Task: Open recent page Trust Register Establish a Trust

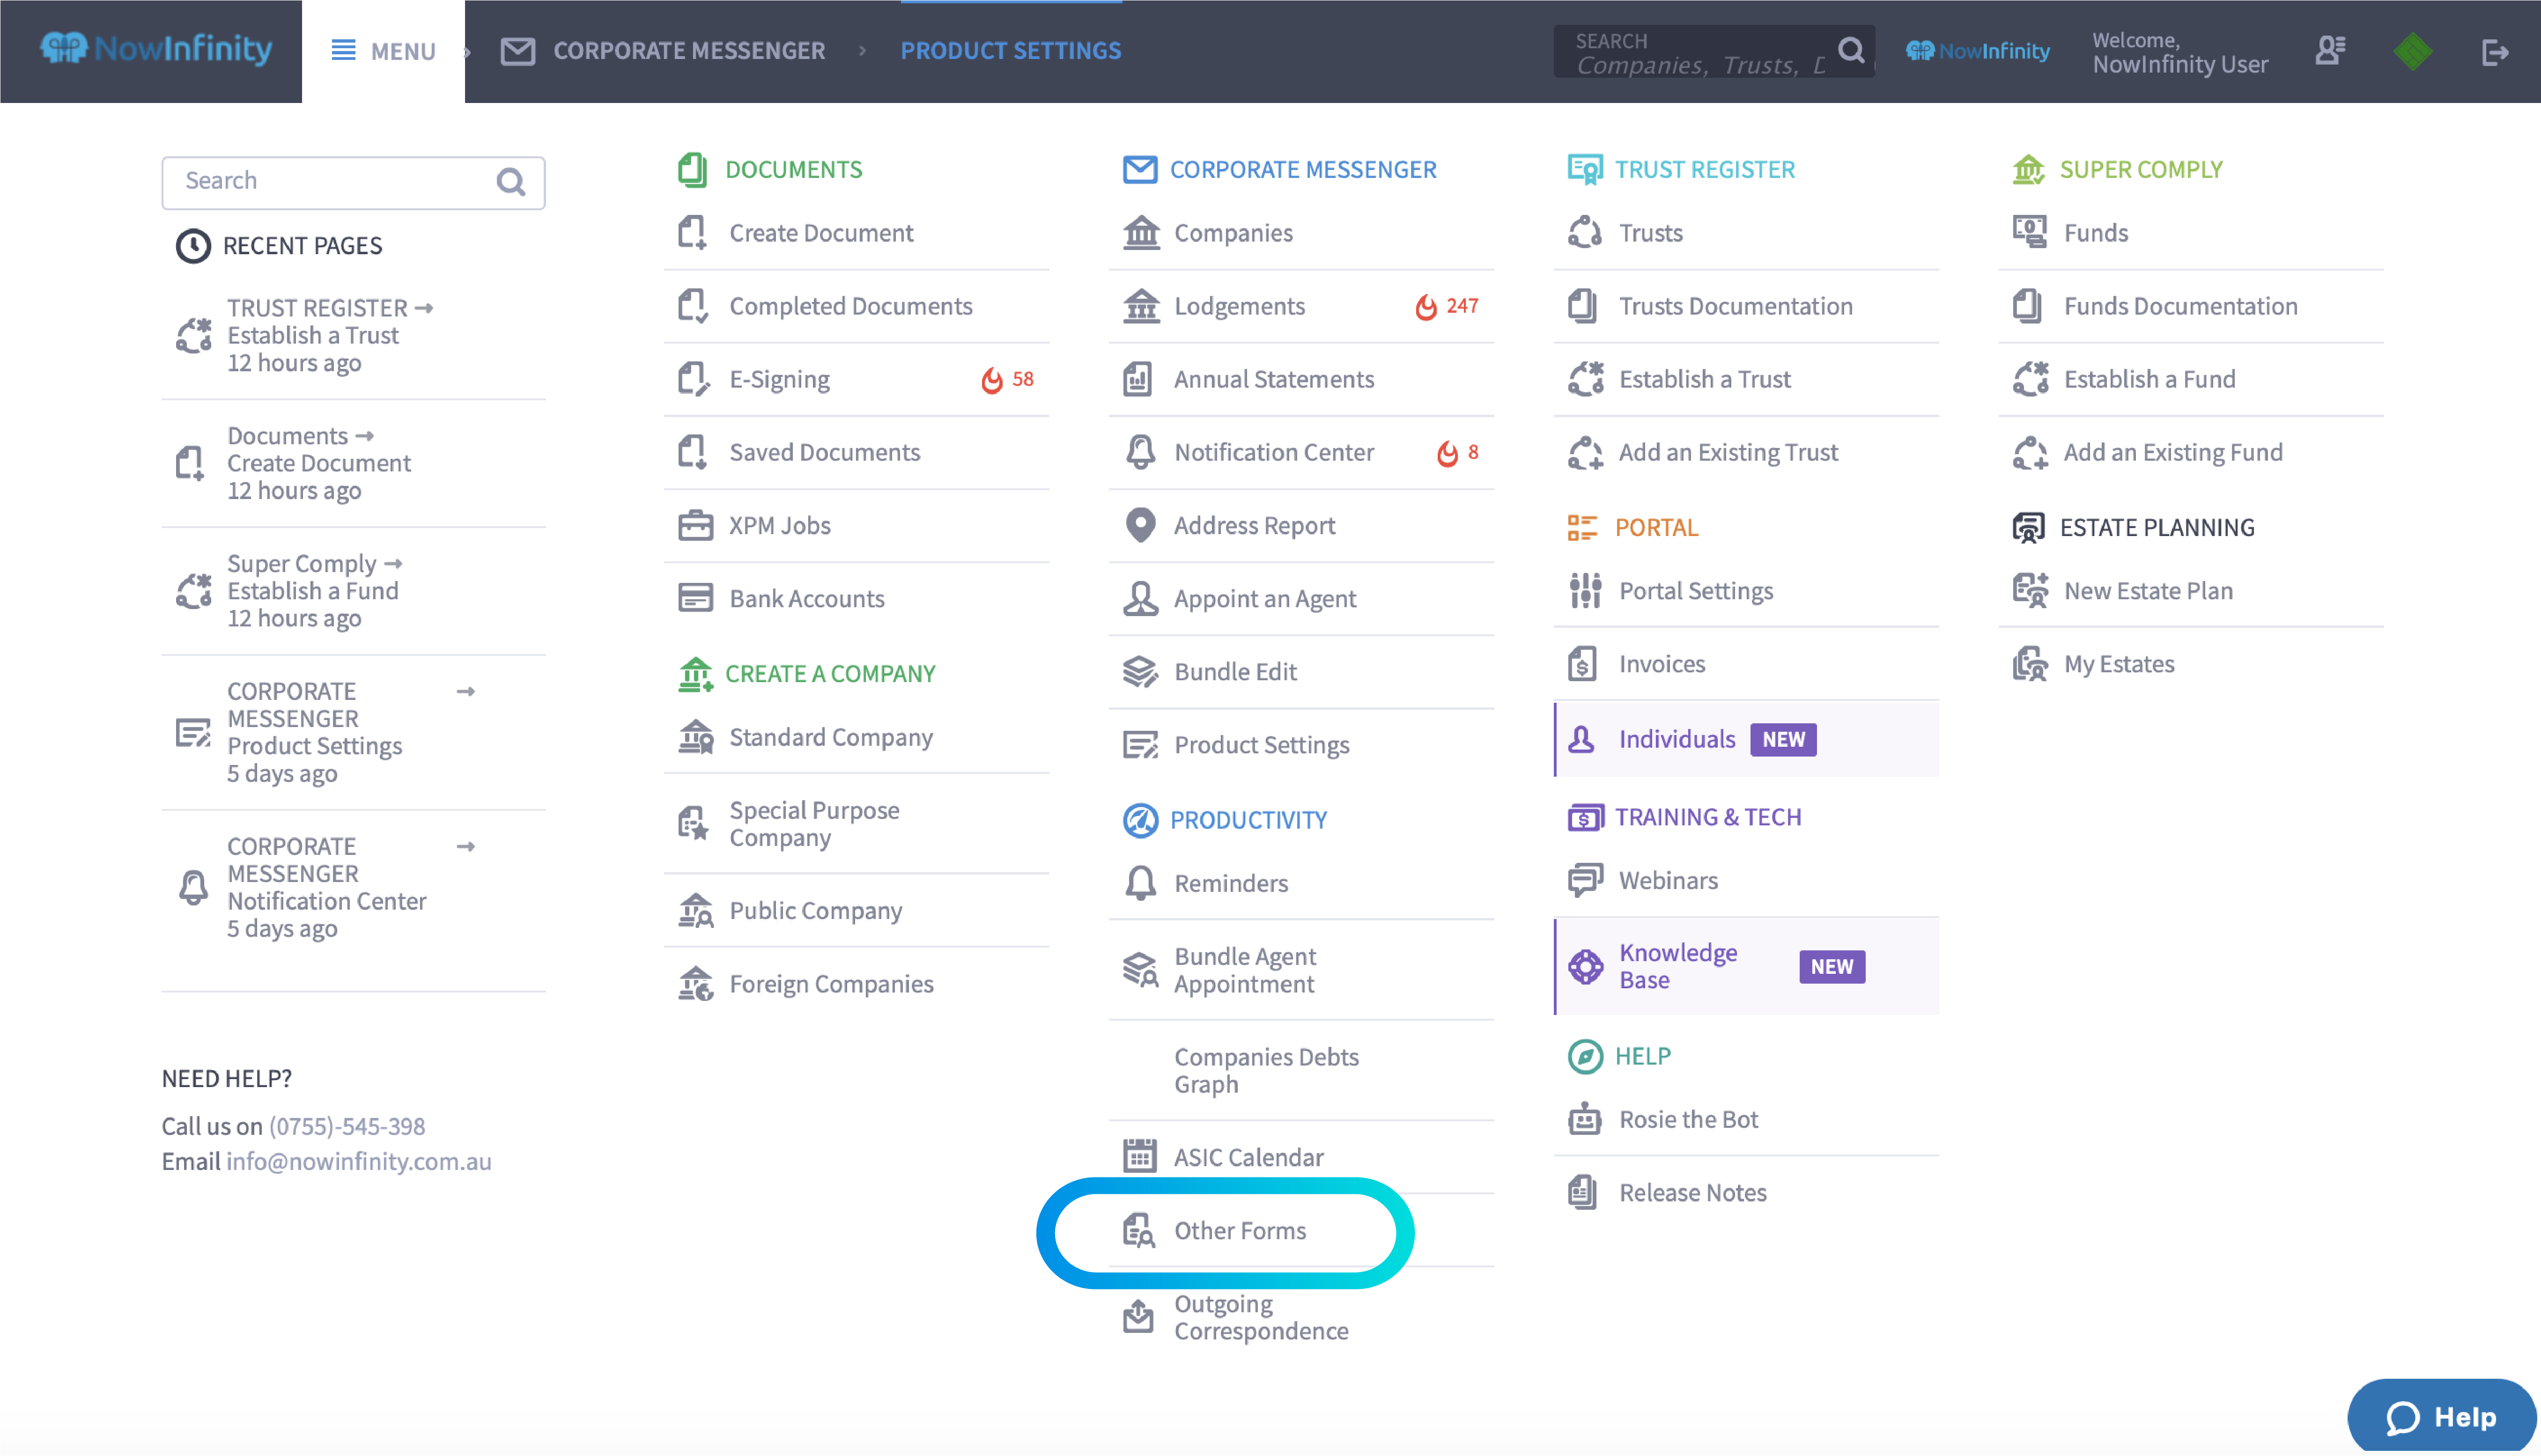Action: click(353, 335)
